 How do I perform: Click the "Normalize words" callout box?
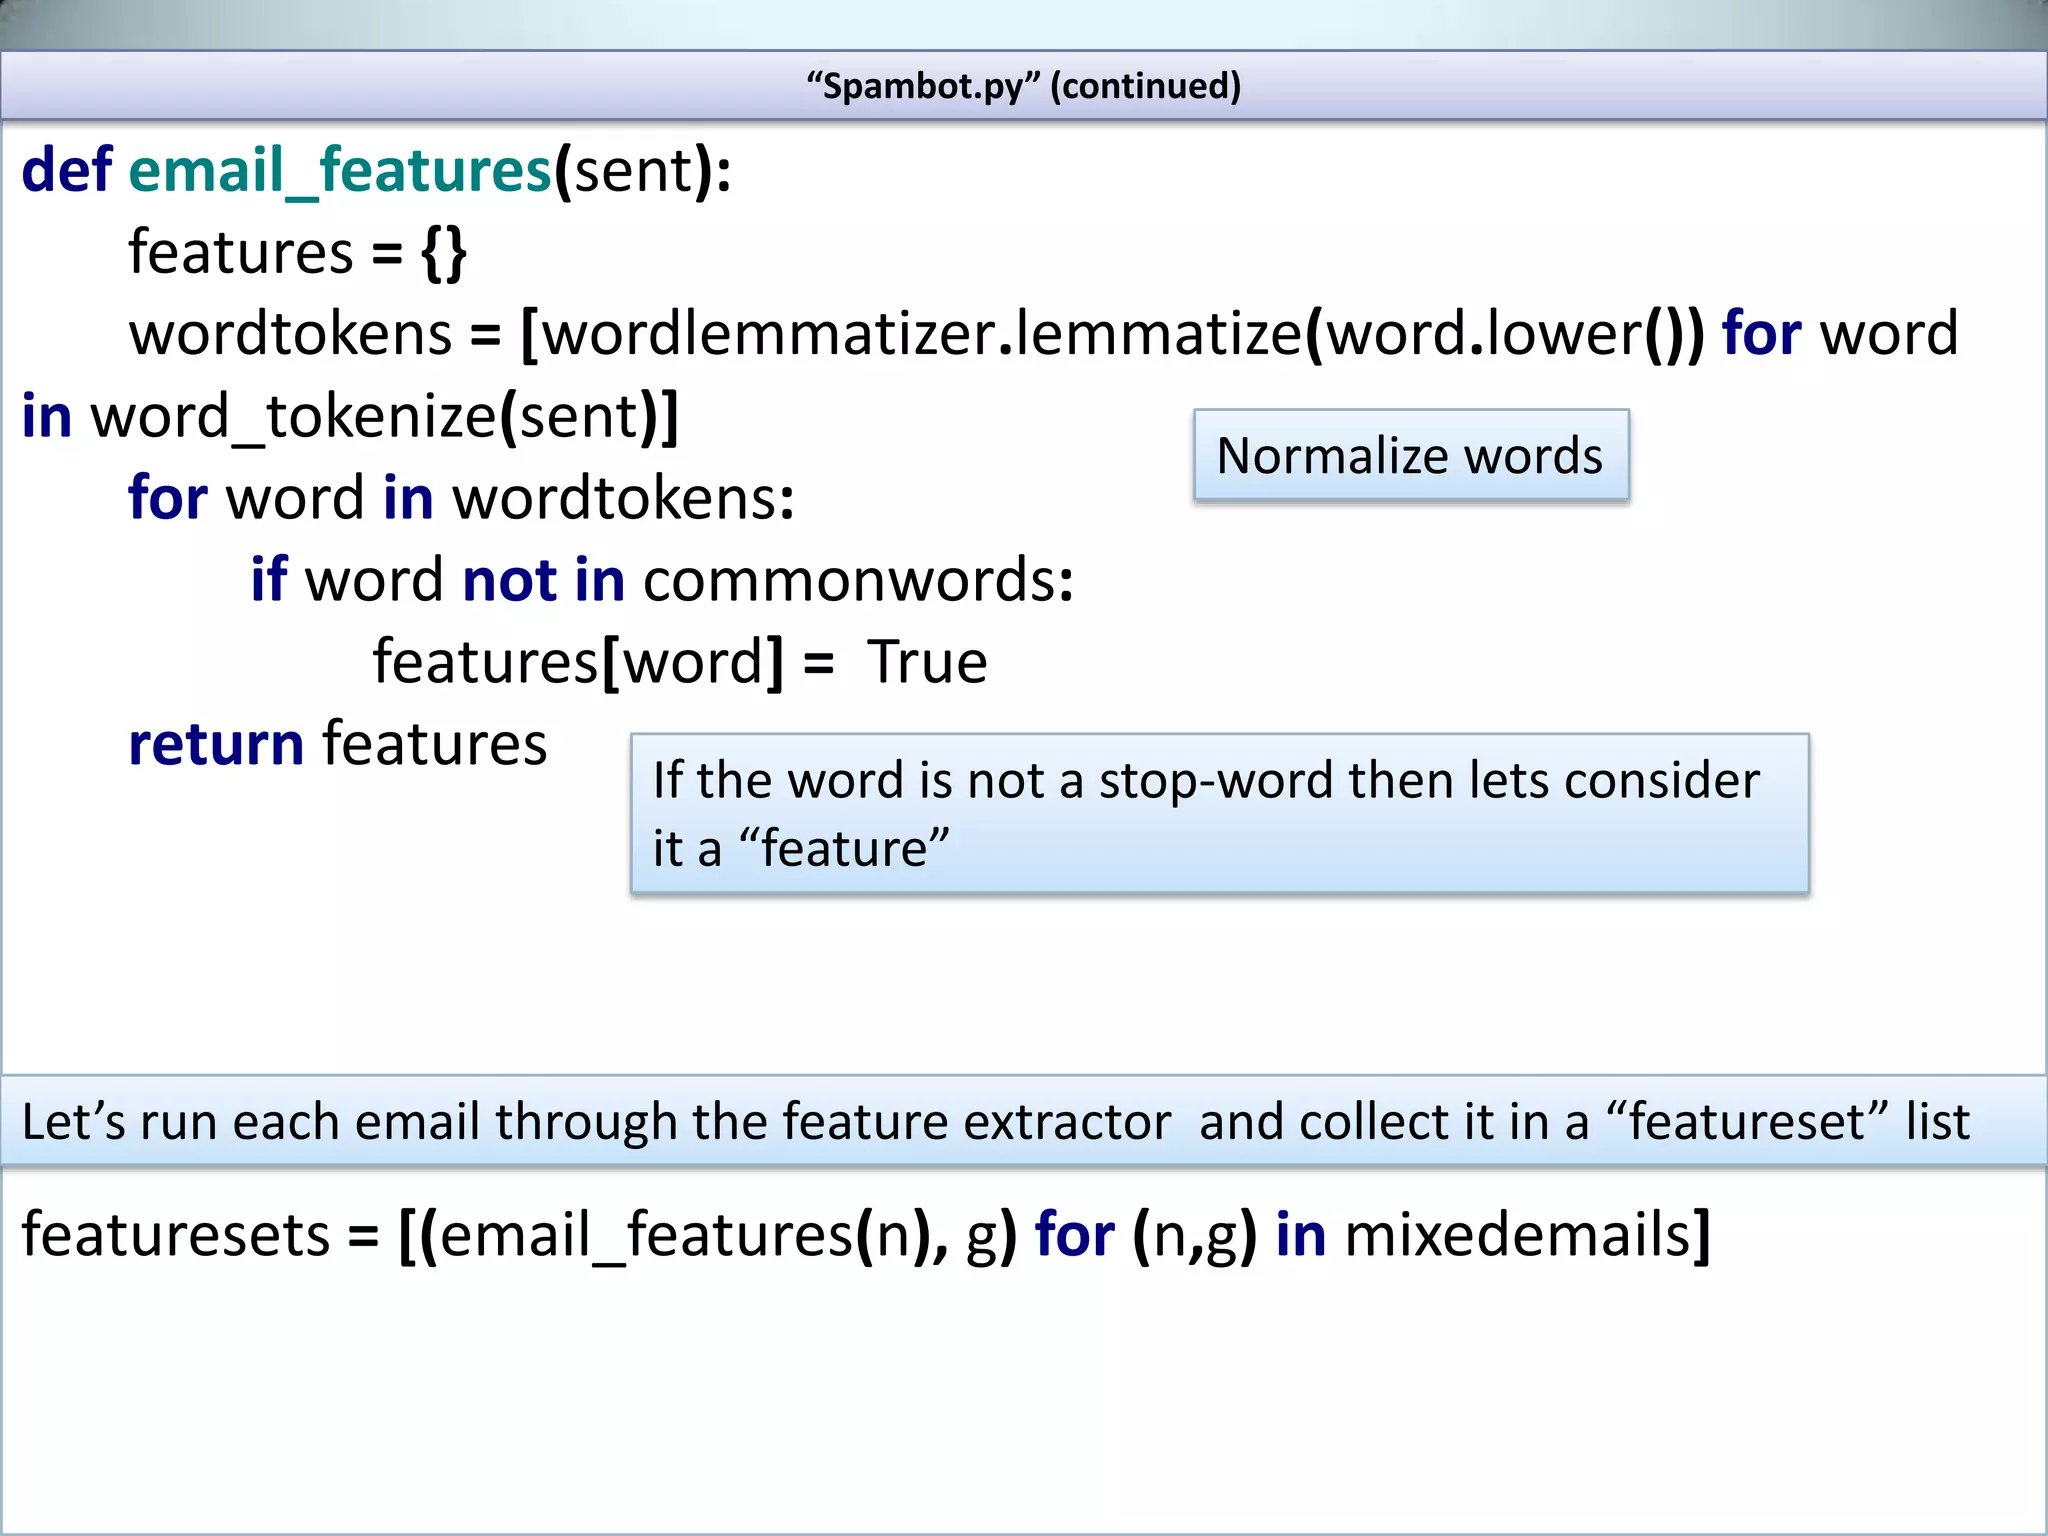(1410, 456)
